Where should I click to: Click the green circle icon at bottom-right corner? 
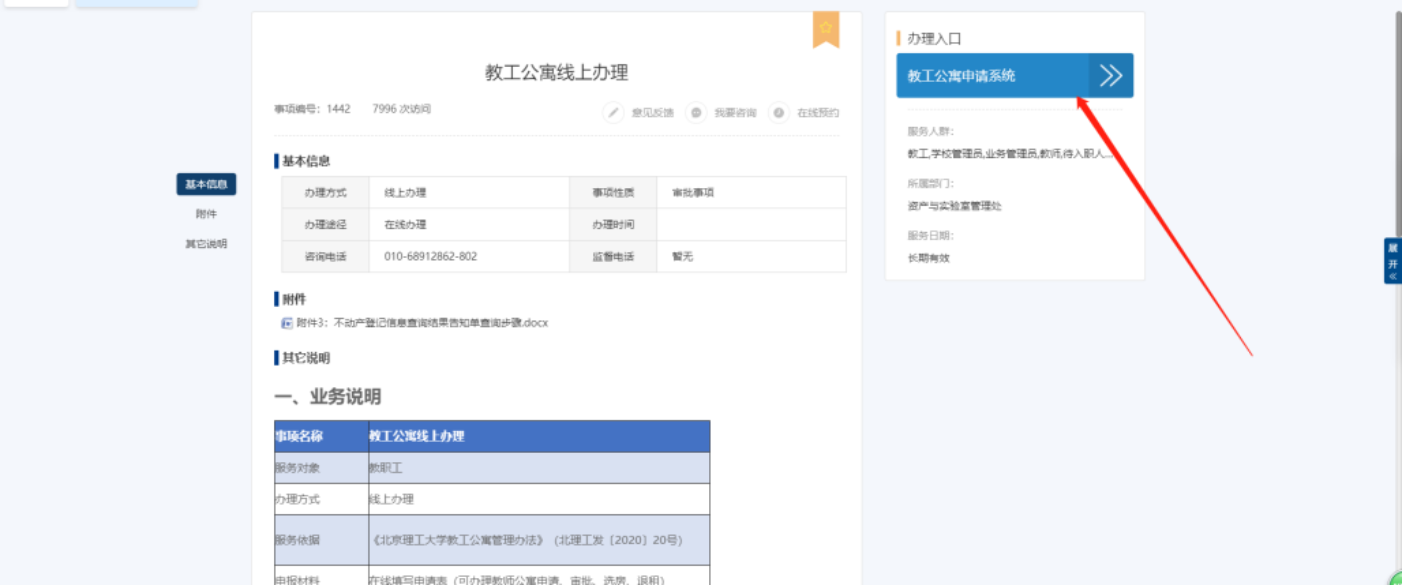click(1396, 579)
